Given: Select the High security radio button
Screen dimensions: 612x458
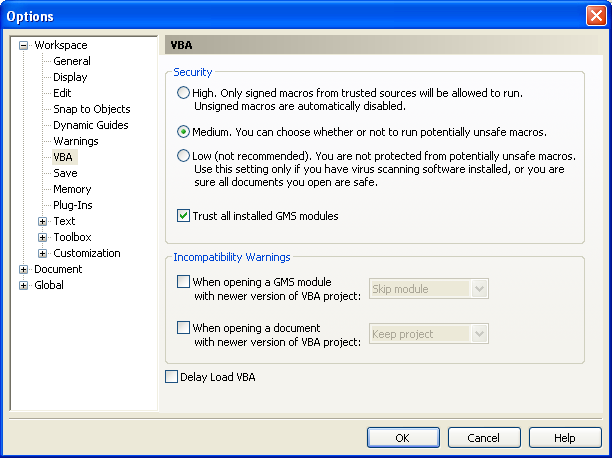Looking at the screenshot, I should click(x=183, y=93).
